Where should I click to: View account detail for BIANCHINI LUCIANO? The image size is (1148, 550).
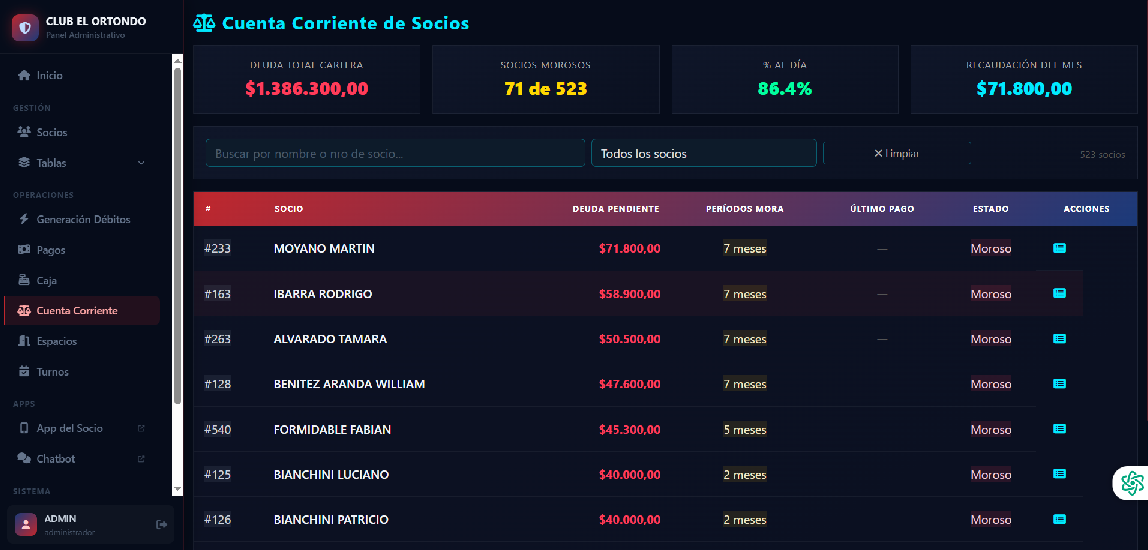pyautogui.click(x=1059, y=474)
